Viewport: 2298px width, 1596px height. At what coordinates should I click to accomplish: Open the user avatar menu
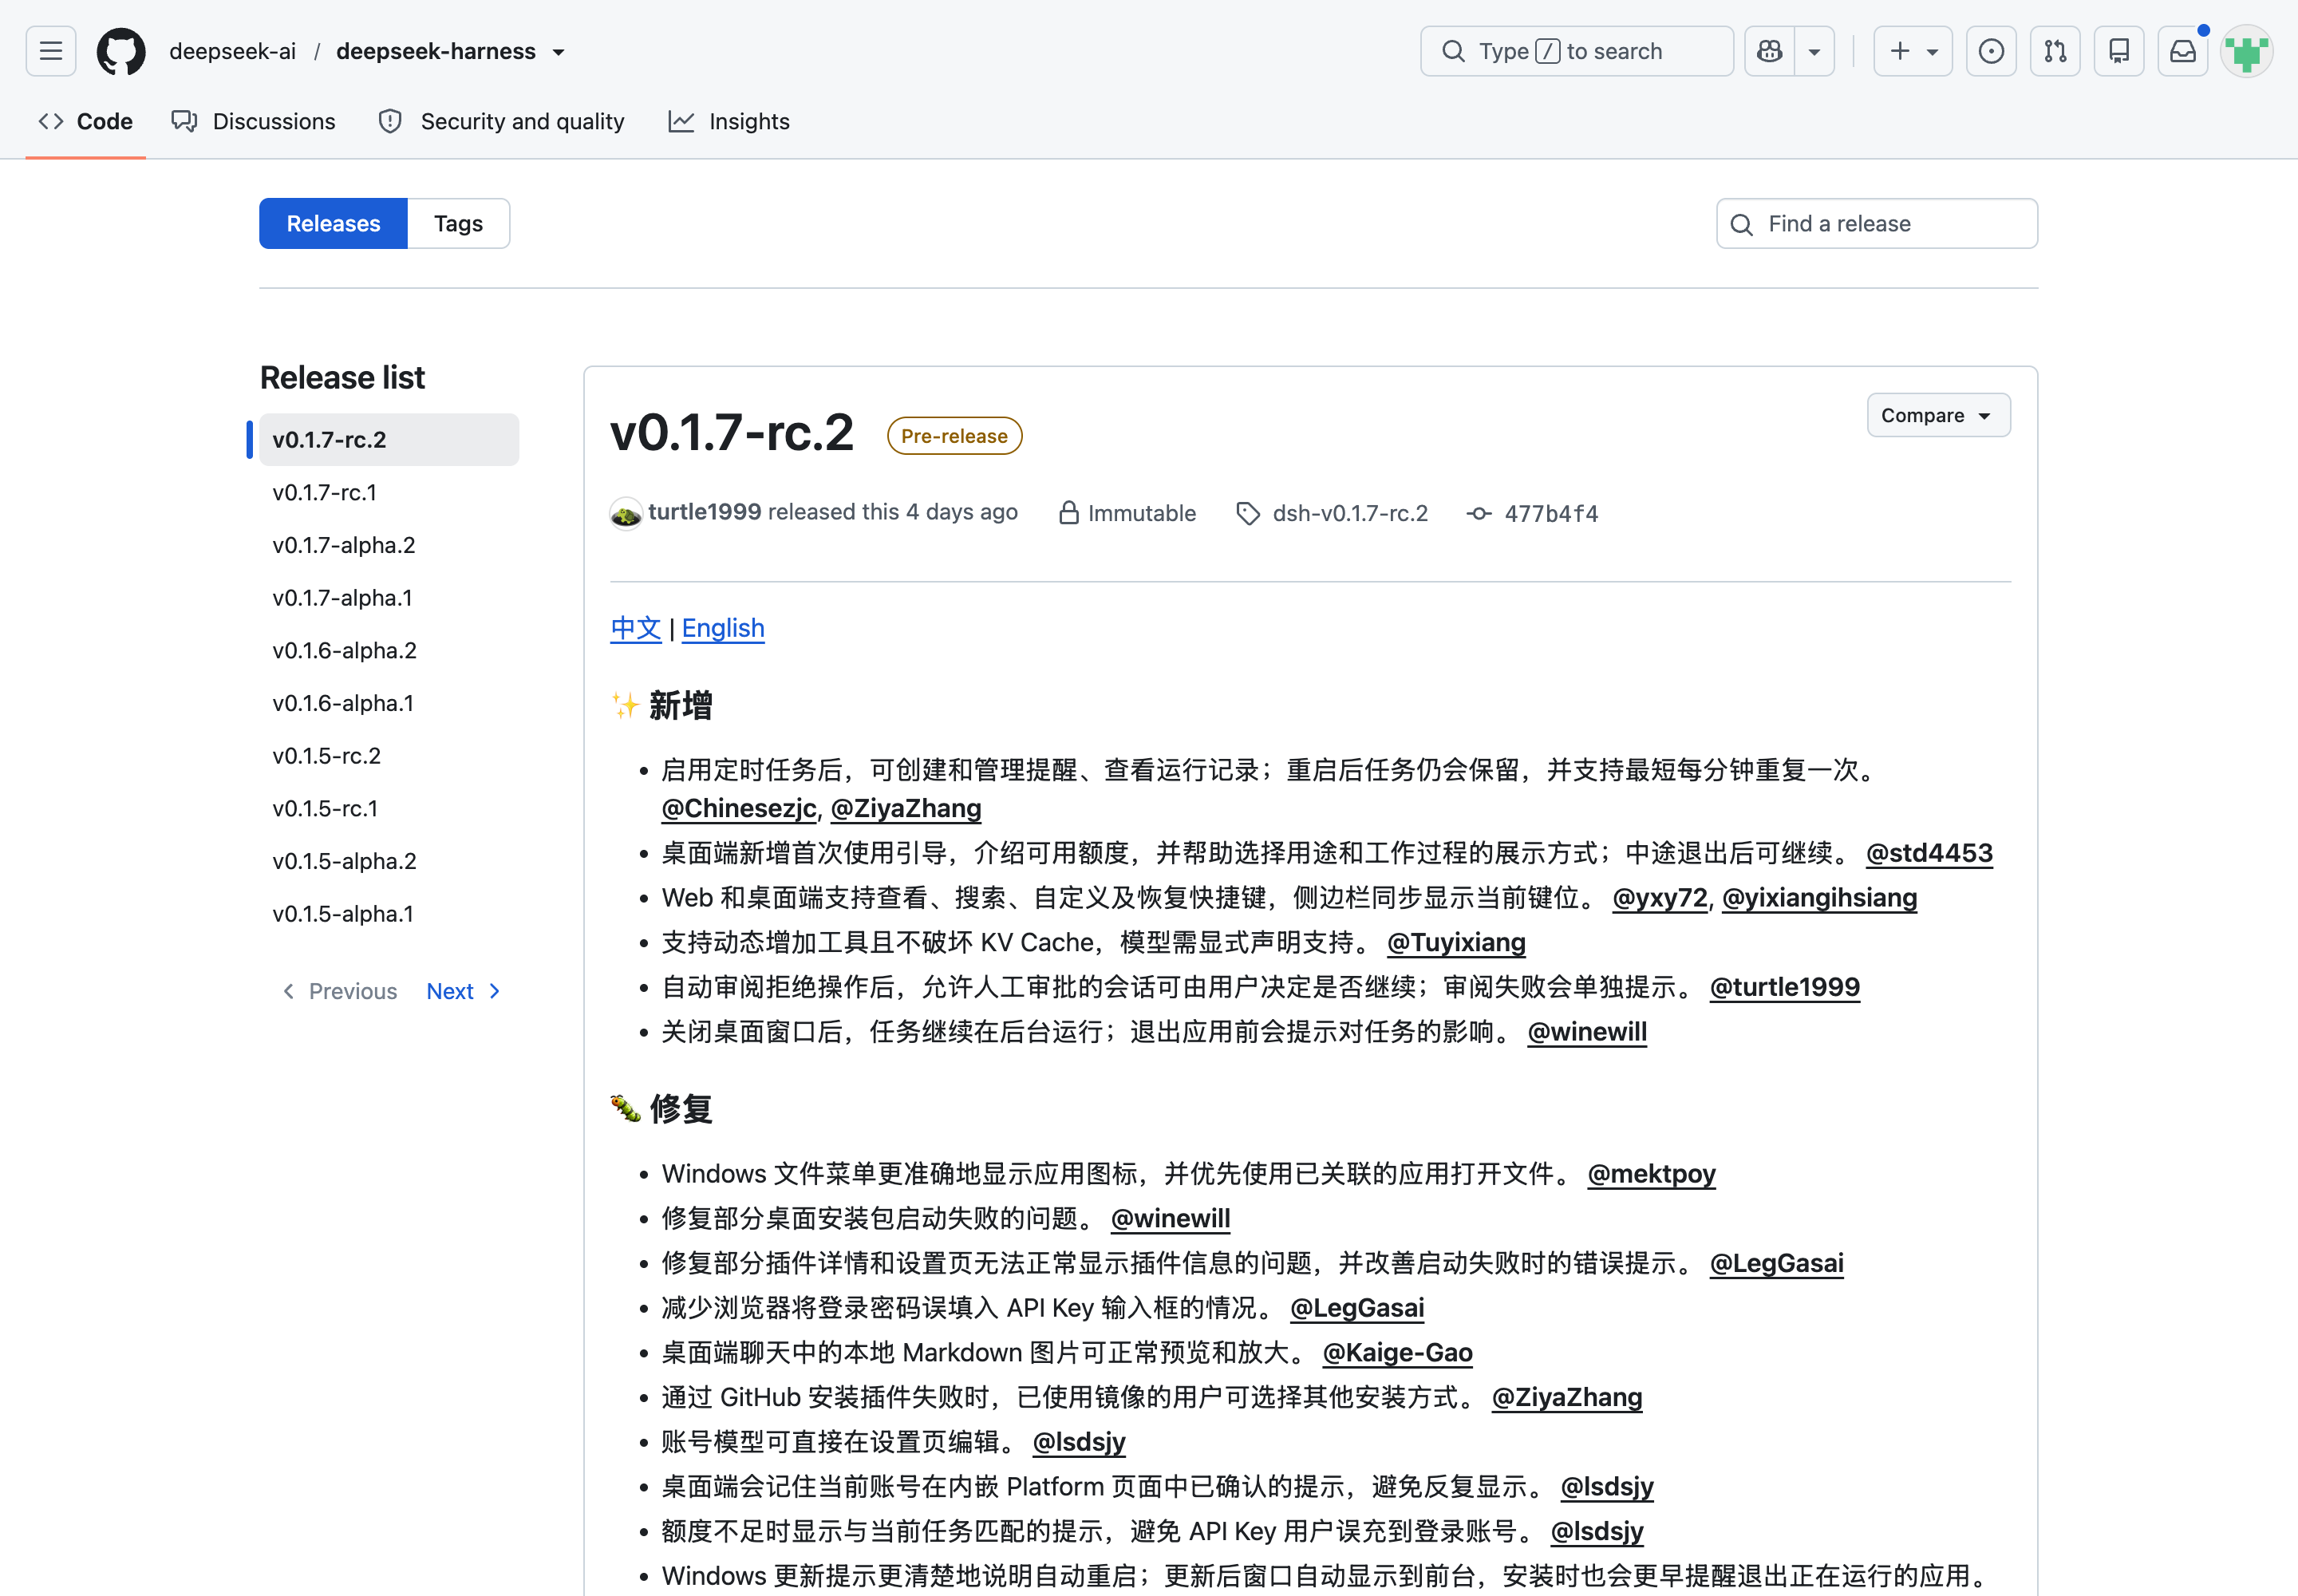pos(2247,51)
